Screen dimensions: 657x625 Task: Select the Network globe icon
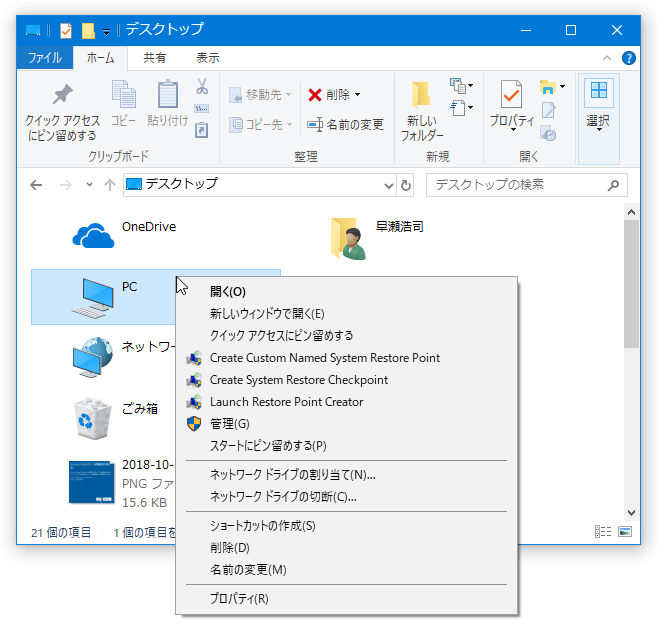click(x=93, y=357)
